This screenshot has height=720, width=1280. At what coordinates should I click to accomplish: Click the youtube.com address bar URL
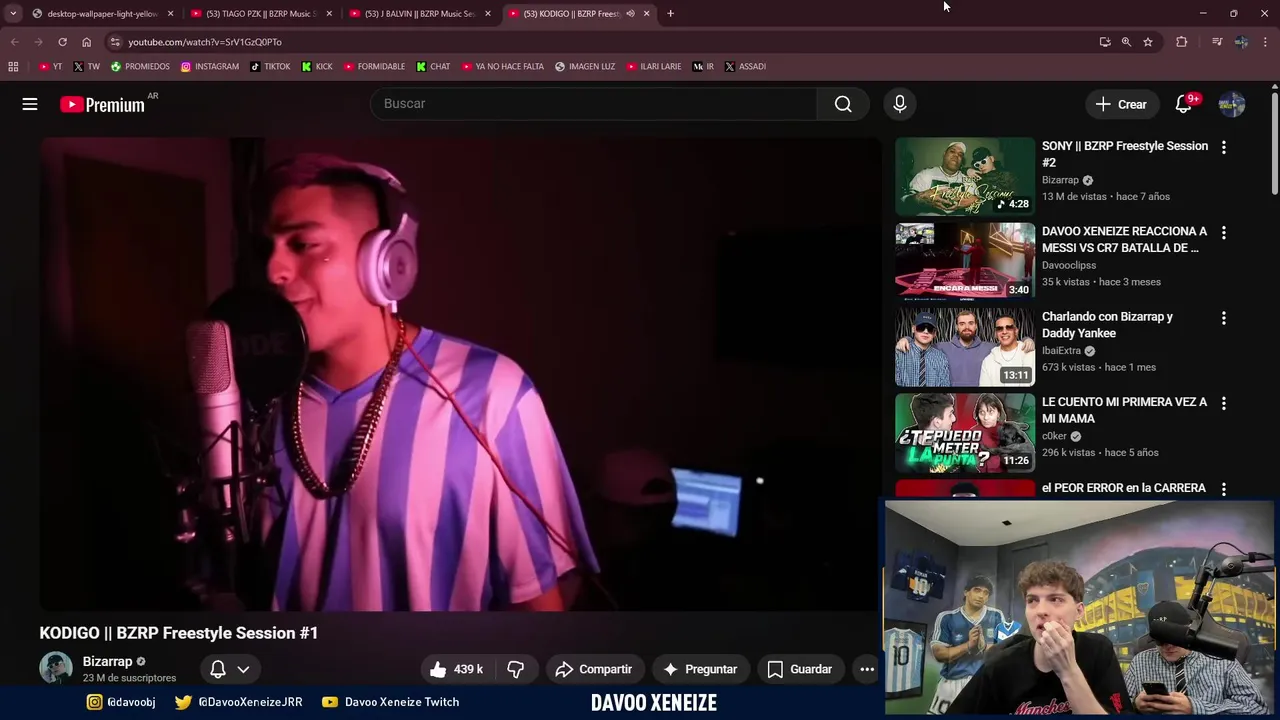(x=205, y=42)
